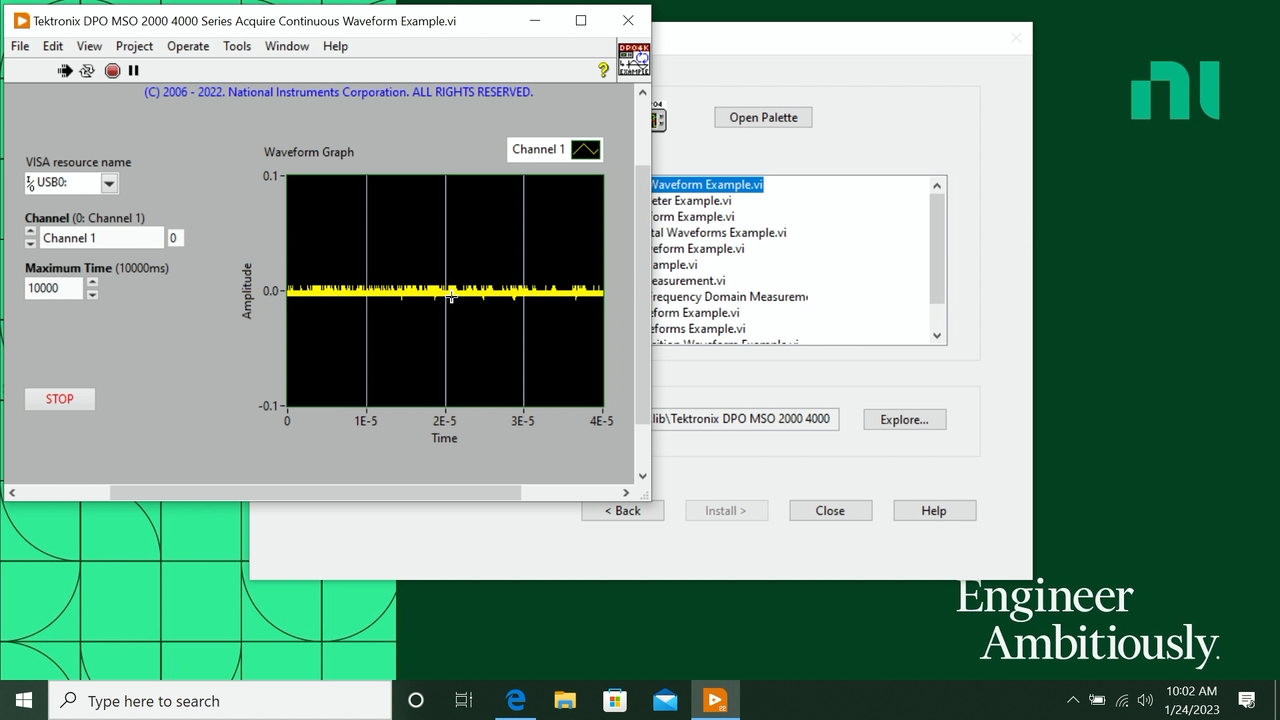Viewport: 1280px width, 720px height.
Task: Select the 'eter Example.vi' list entry
Action: [691, 201]
